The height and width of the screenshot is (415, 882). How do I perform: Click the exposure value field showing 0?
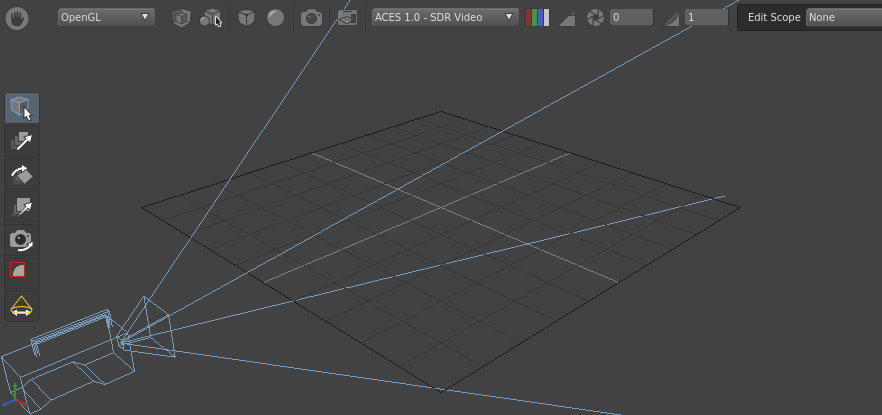click(x=631, y=17)
